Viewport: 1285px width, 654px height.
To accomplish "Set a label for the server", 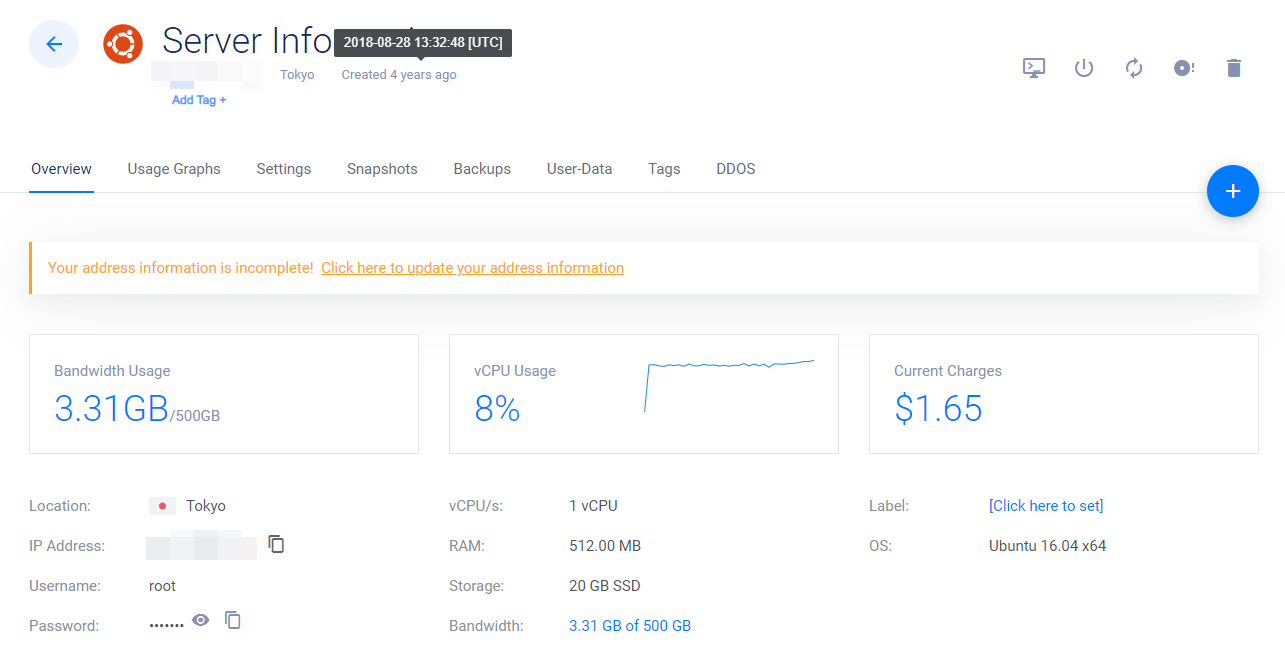I will tap(1045, 505).
